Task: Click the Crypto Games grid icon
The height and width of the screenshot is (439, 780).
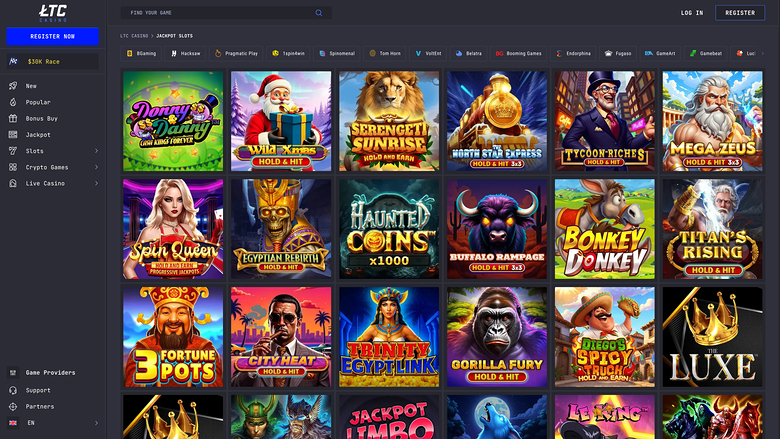Action: (13, 167)
